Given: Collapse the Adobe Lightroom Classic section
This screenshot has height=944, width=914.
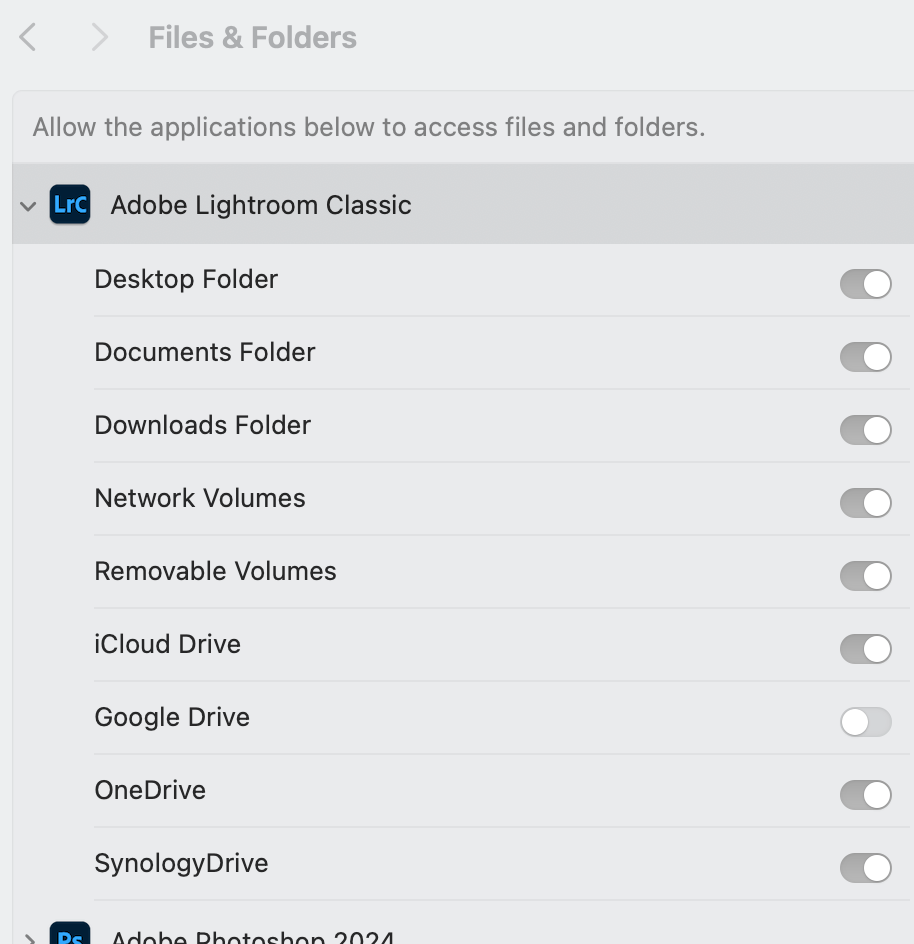Looking at the screenshot, I should point(28,206).
